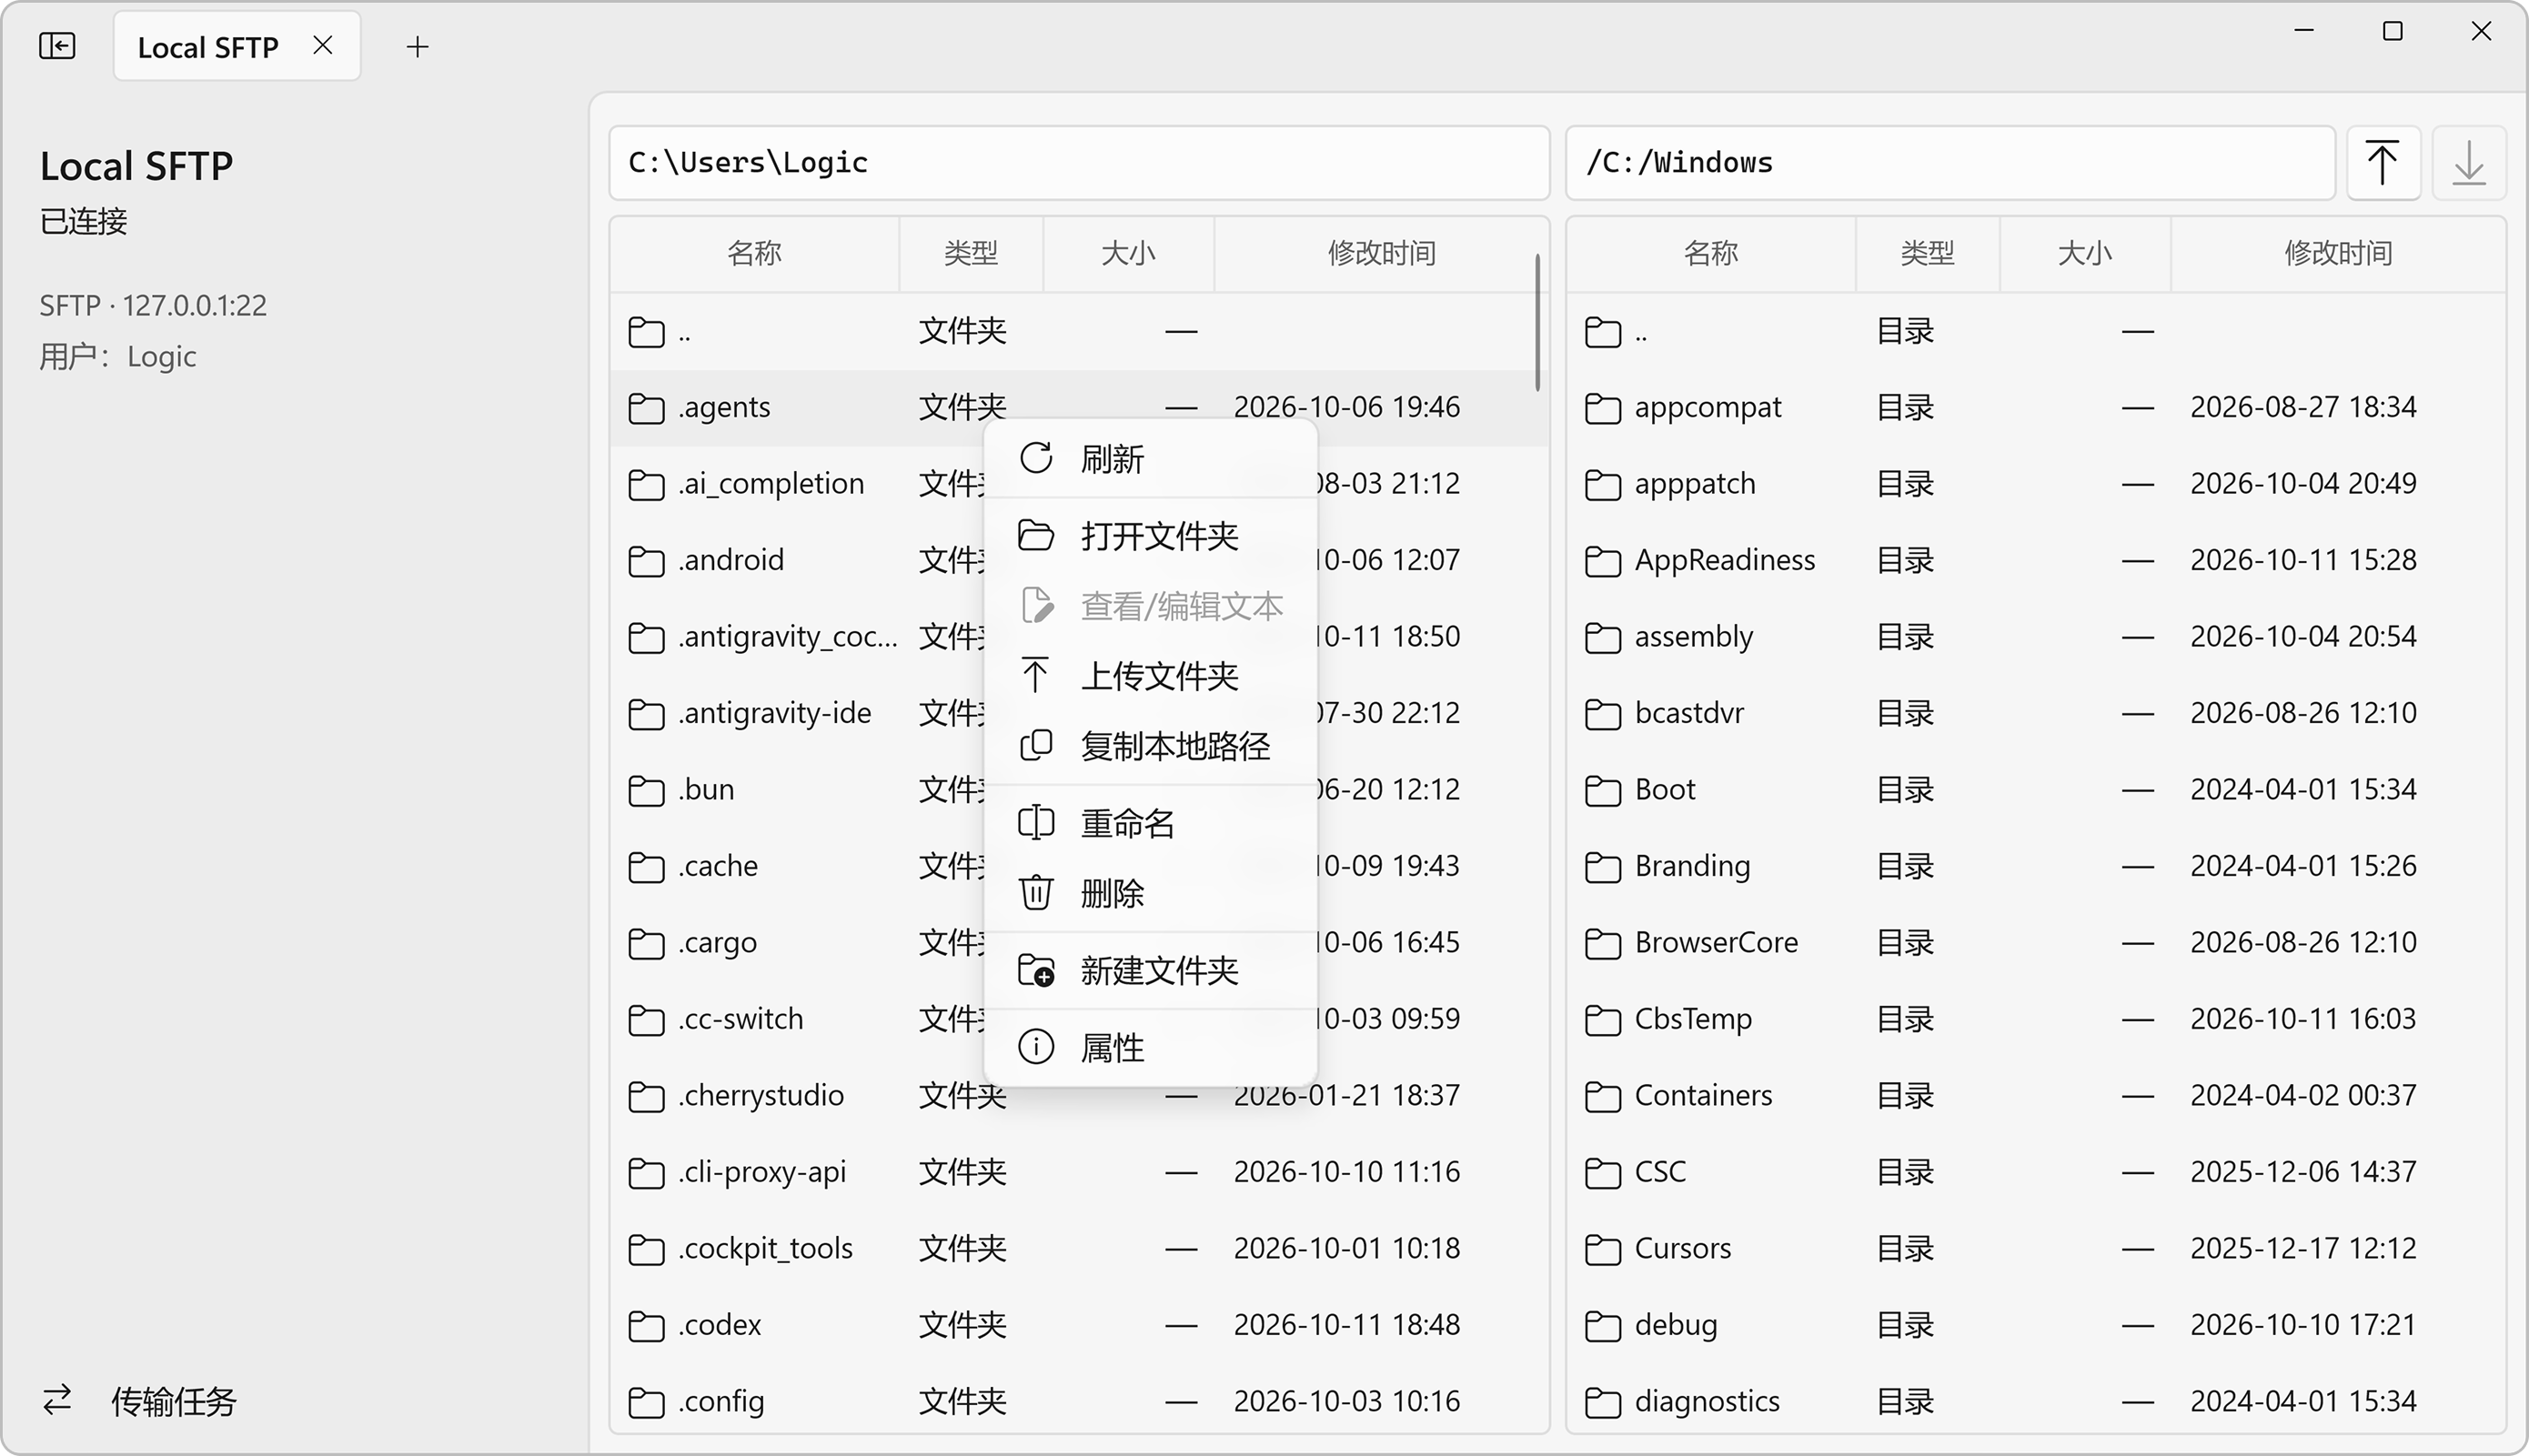Click the appcompat folder icon

point(1603,408)
